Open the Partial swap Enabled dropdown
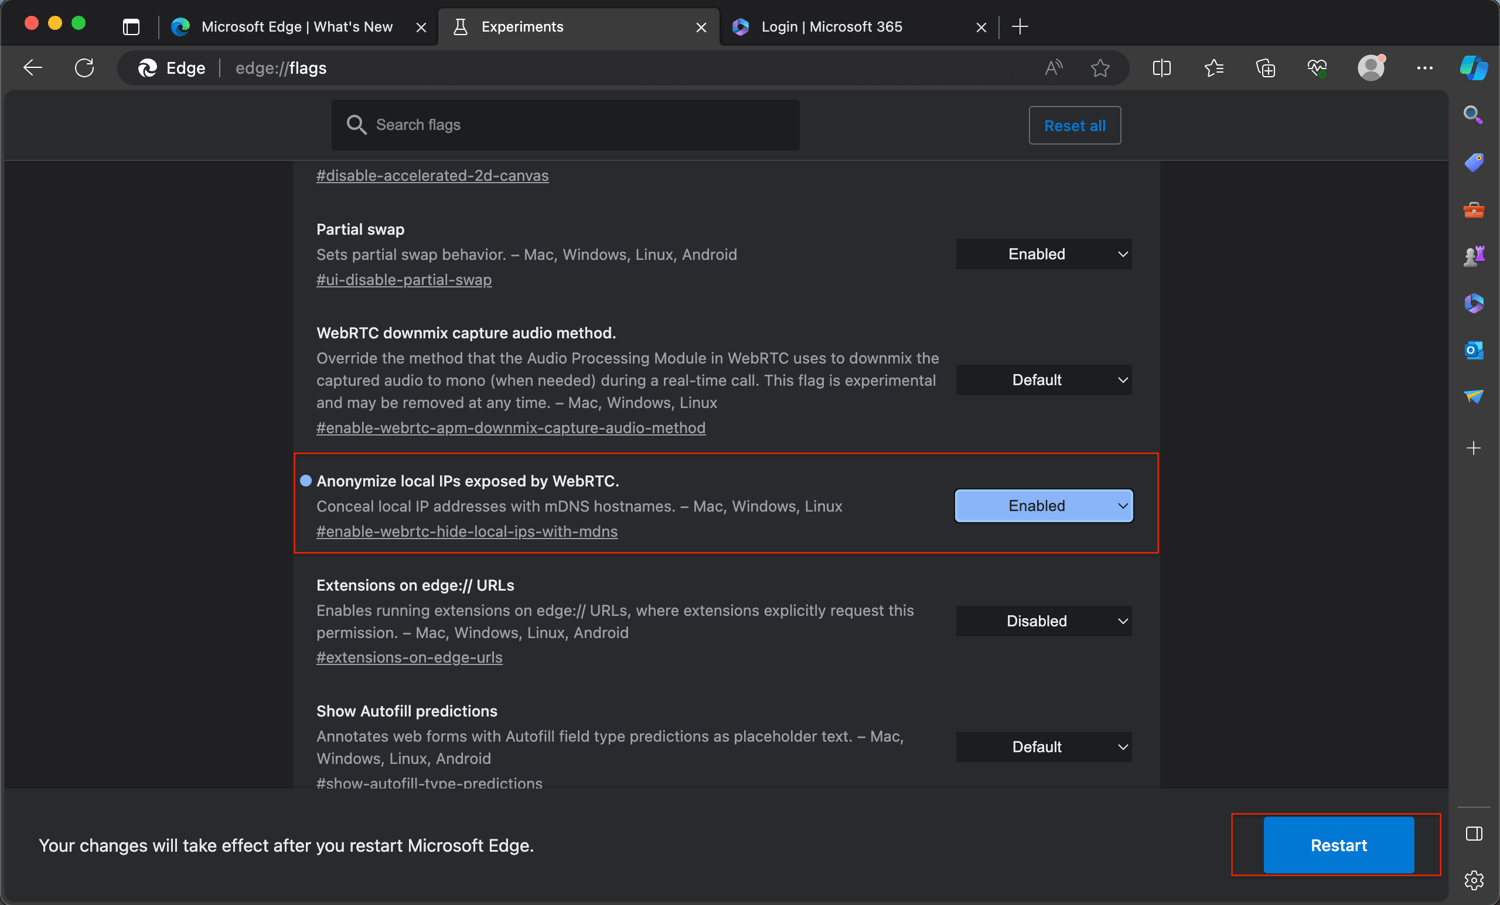The image size is (1500, 905). (1043, 254)
